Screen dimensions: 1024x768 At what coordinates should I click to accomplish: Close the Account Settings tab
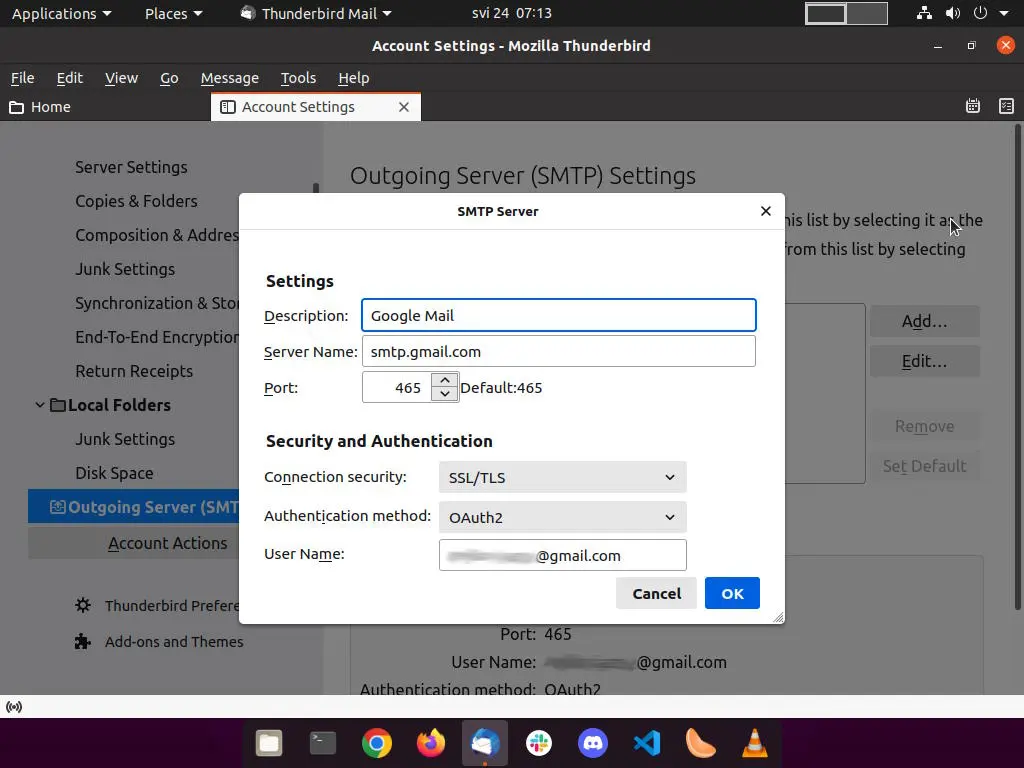[x=404, y=107]
